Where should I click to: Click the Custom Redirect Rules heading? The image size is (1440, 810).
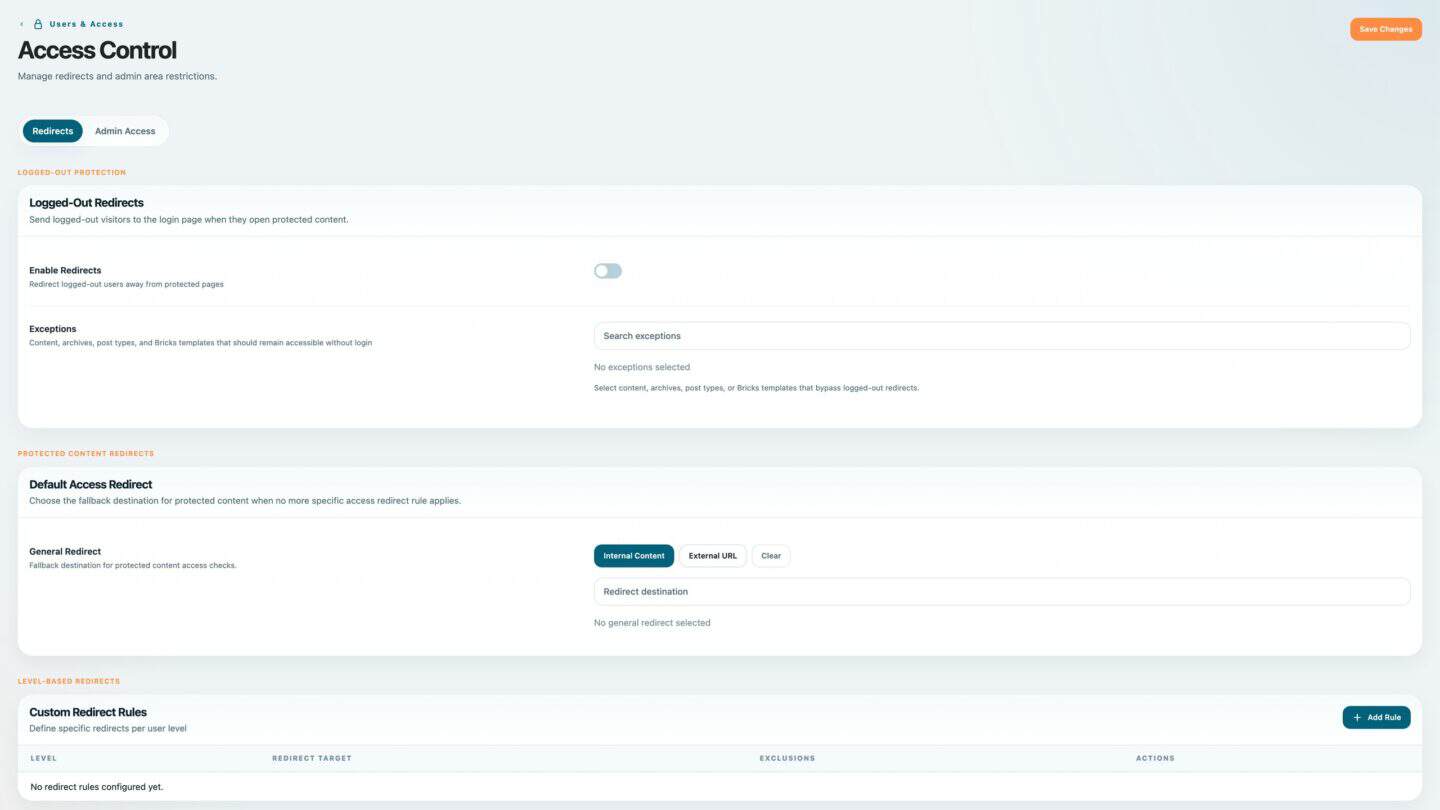tap(88, 712)
